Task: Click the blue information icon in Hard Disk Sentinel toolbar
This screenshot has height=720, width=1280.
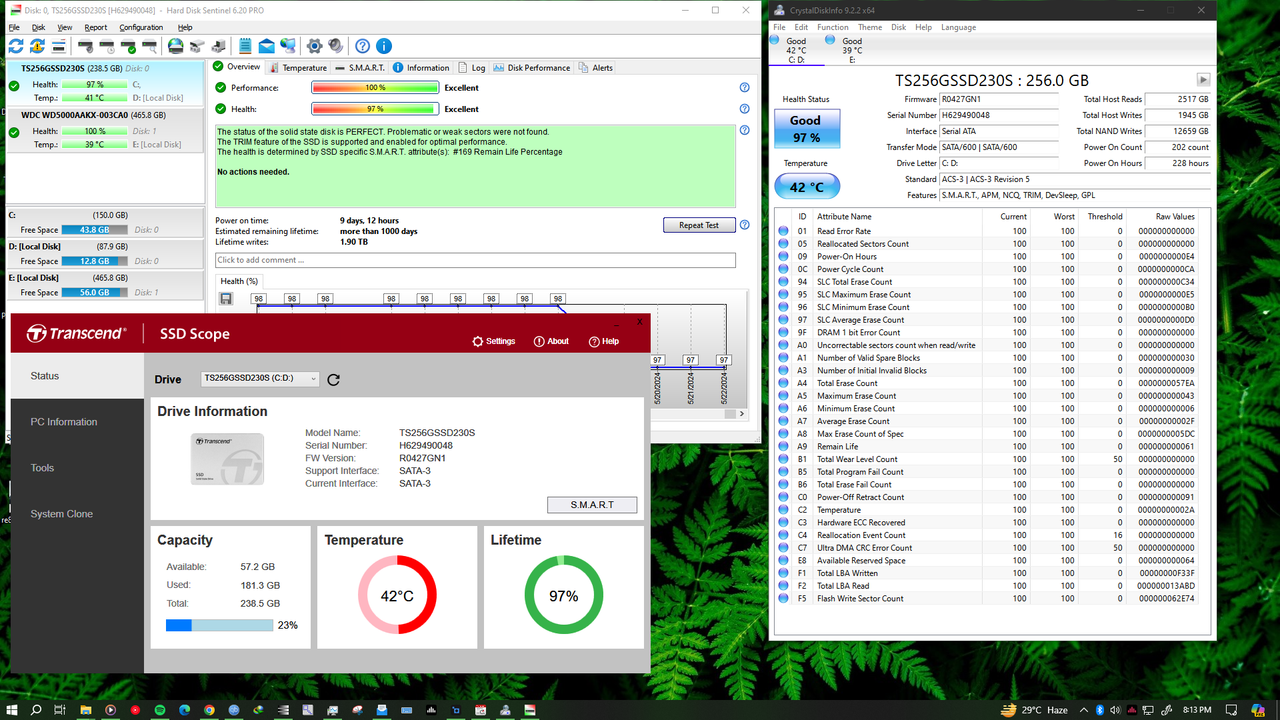Action: pos(384,46)
